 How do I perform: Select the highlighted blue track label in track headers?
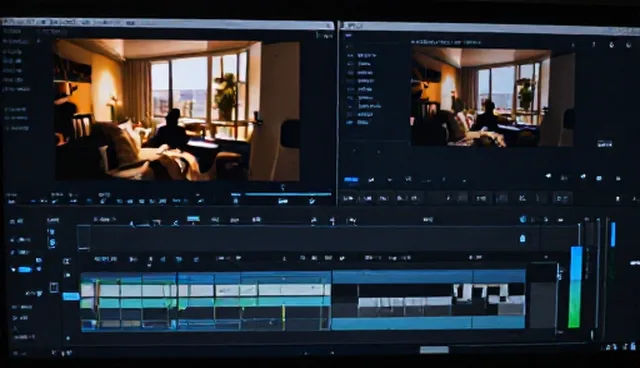24,269
